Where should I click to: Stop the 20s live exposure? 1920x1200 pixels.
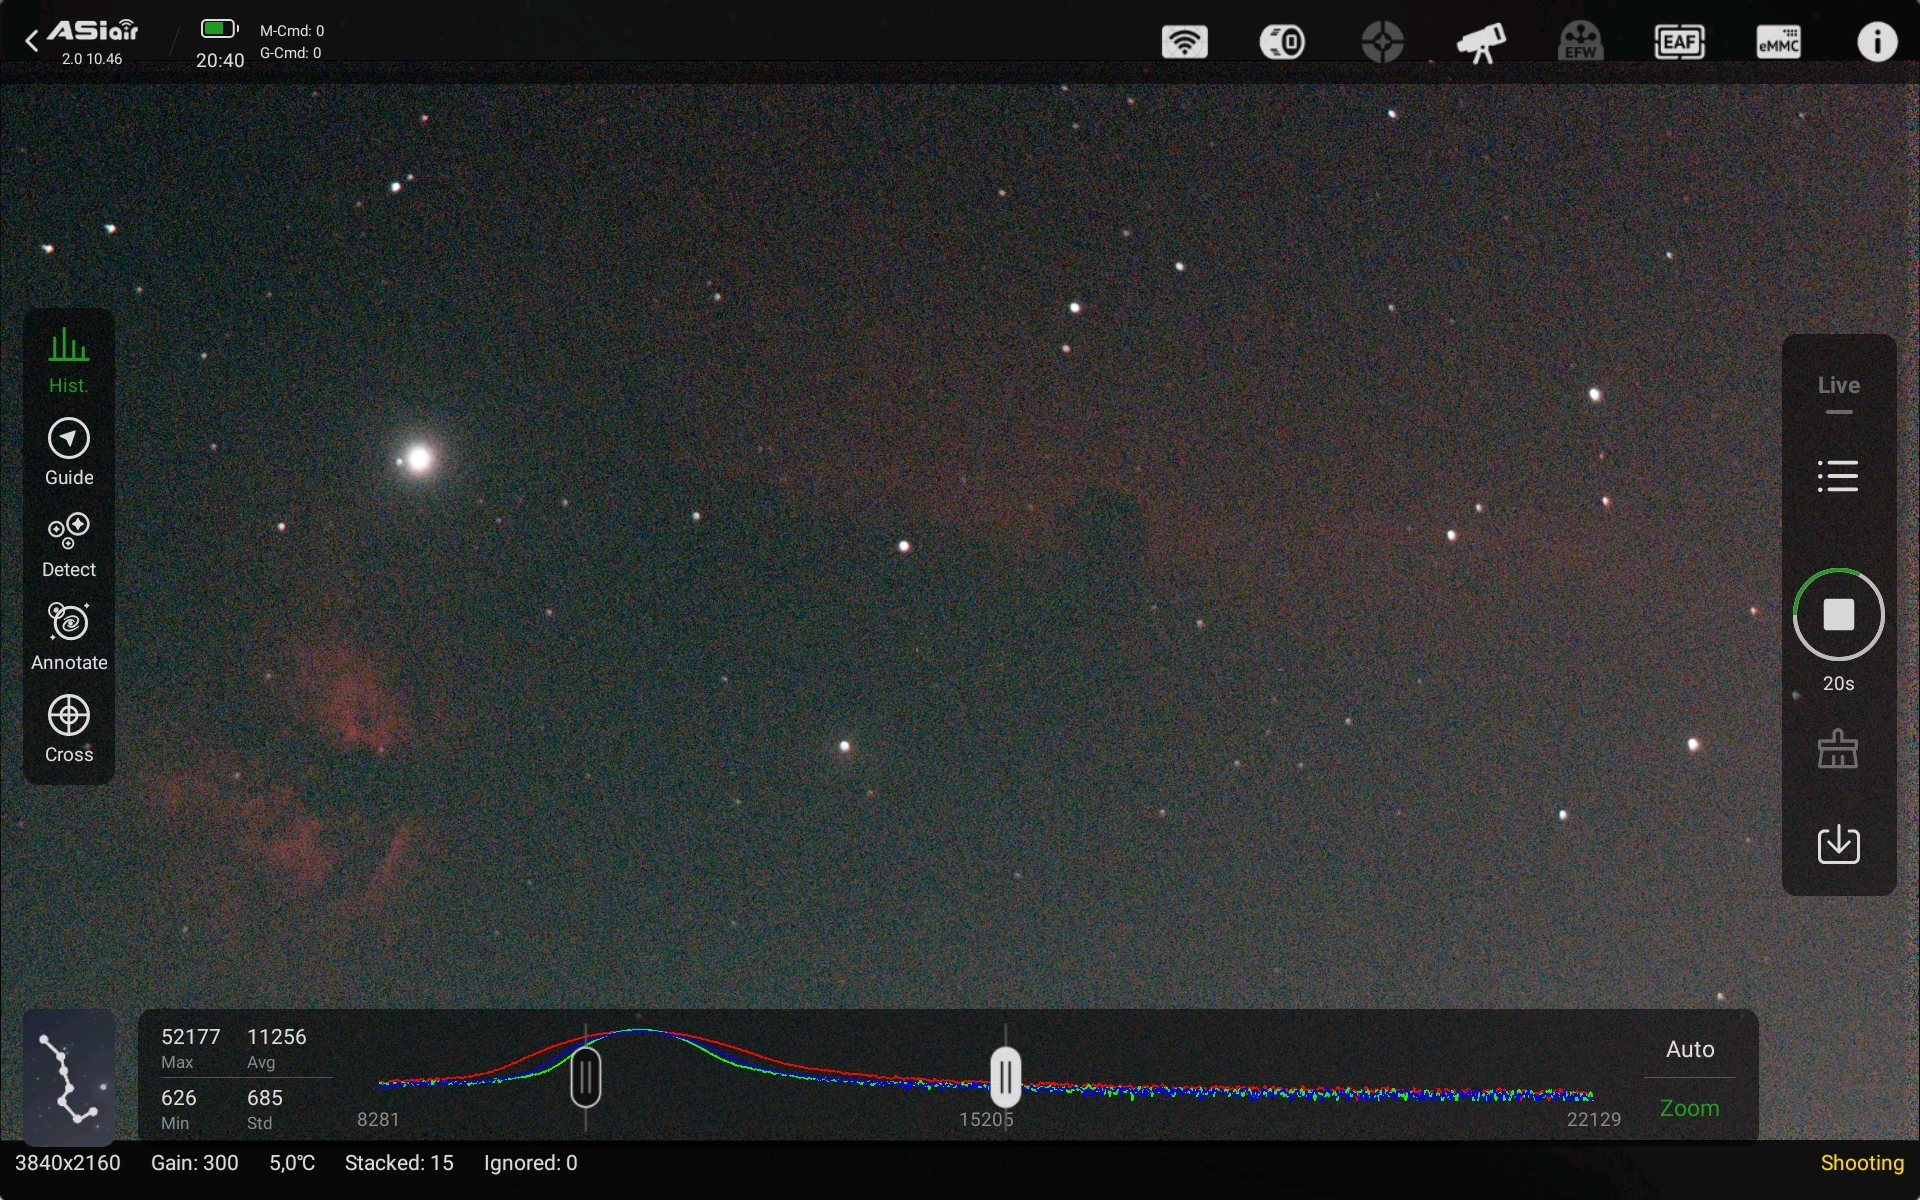click(1838, 614)
